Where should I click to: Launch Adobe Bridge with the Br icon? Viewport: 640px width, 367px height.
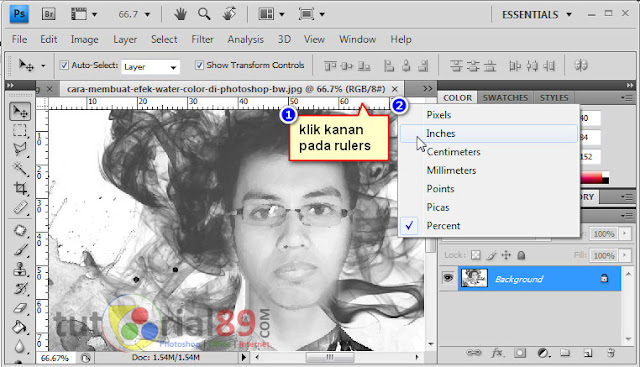coord(49,14)
